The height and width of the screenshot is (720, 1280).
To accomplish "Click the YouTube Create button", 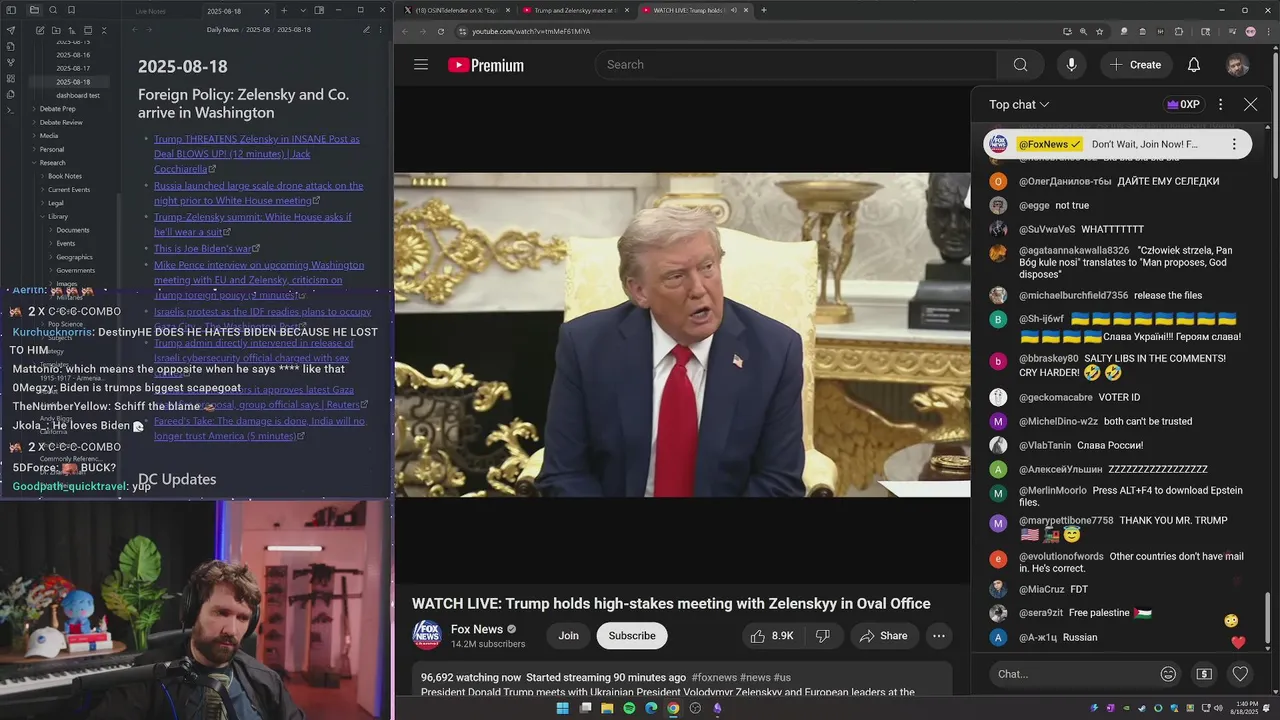I will coord(1135,65).
